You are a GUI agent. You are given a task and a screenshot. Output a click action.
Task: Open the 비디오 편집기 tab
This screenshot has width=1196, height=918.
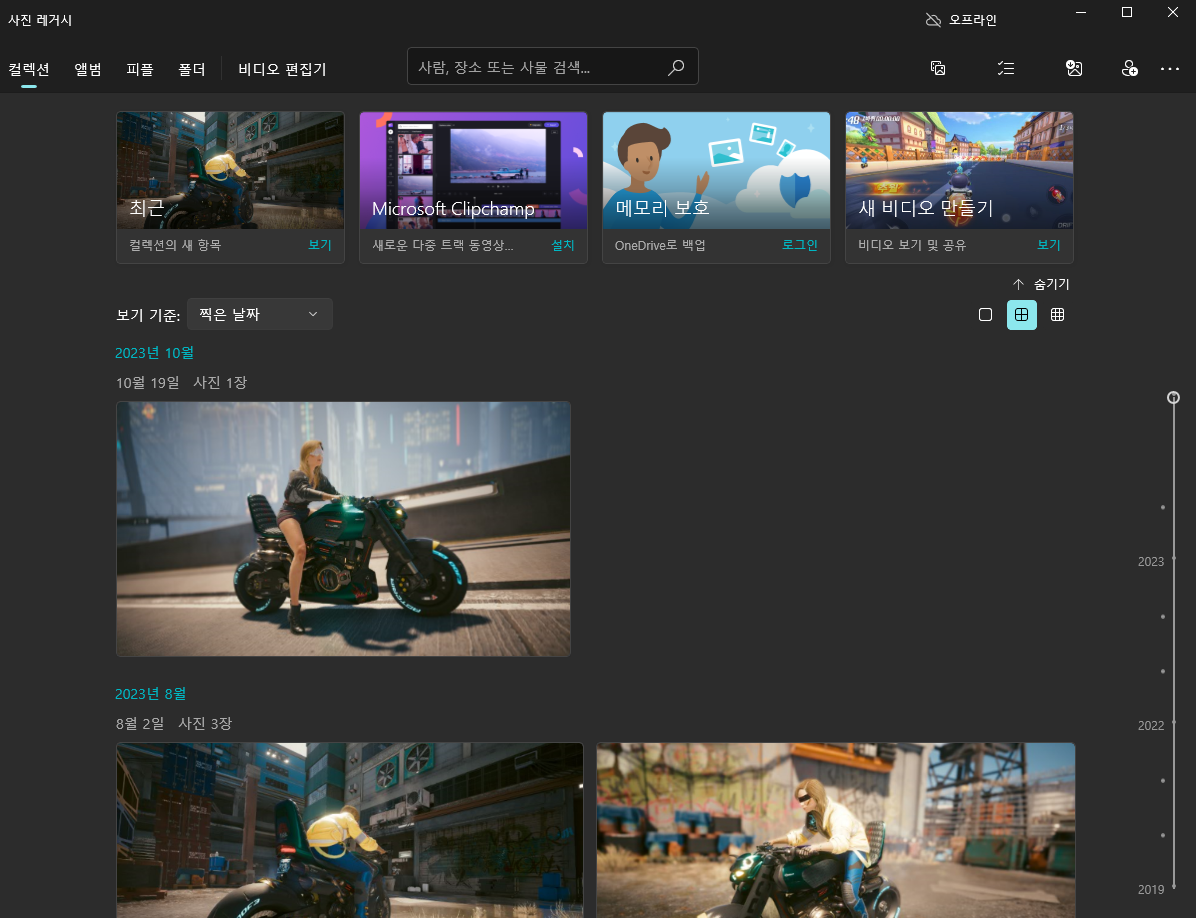coord(282,69)
